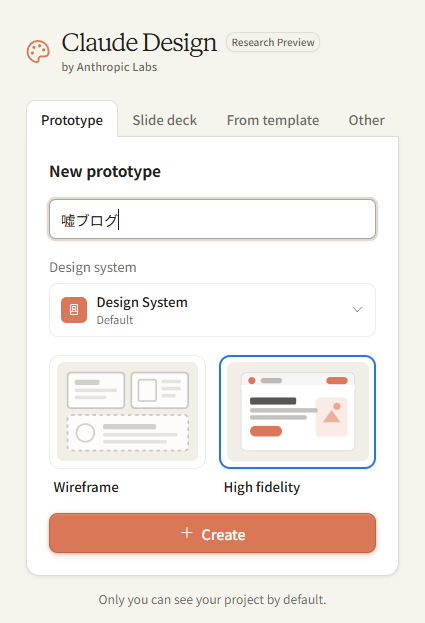This screenshot has height=623, width=425.
Task: Click 'Only you can see your project' note
Action: (212, 600)
